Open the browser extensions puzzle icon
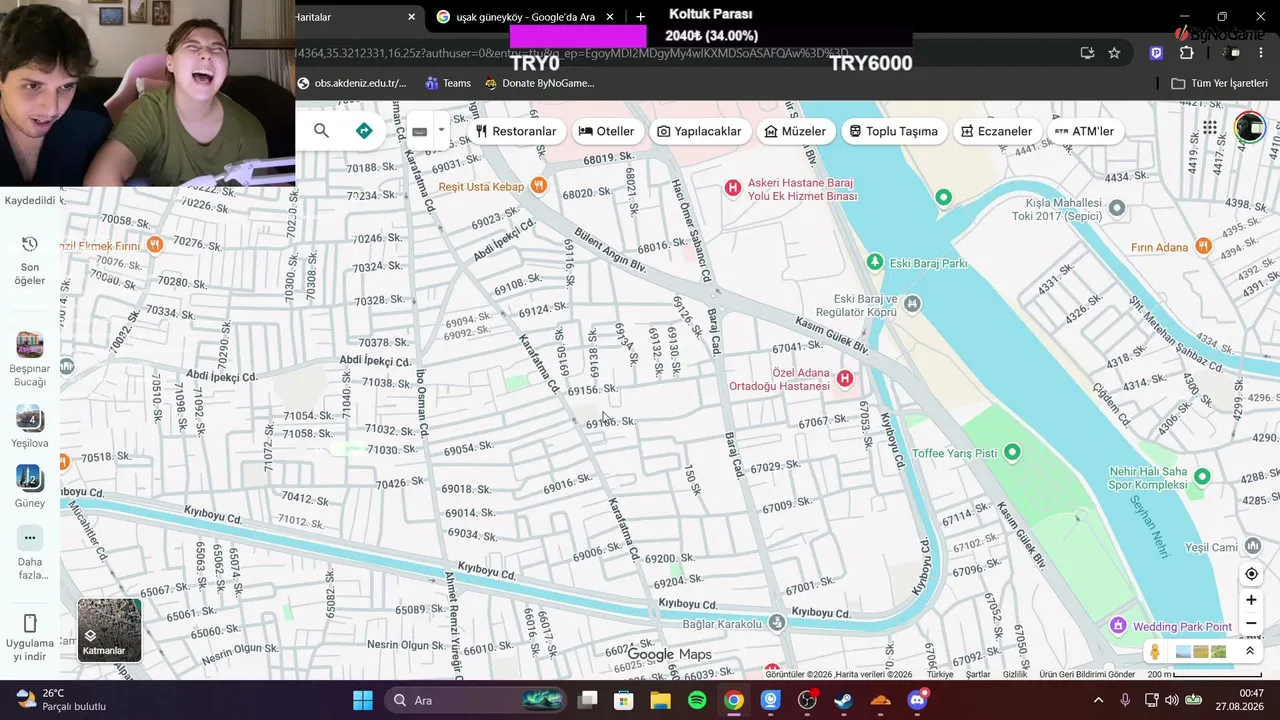 (x=1187, y=53)
